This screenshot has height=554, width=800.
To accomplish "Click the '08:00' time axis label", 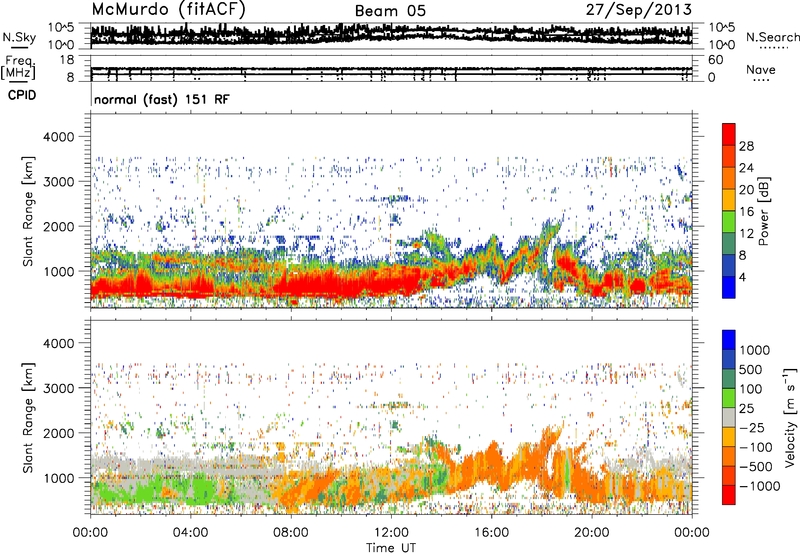I will (291, 533).
